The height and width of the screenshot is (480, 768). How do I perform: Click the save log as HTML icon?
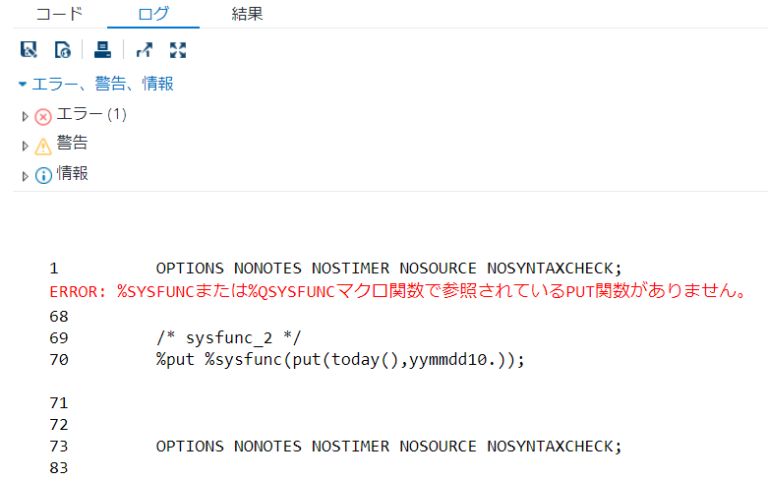(62, 50)
